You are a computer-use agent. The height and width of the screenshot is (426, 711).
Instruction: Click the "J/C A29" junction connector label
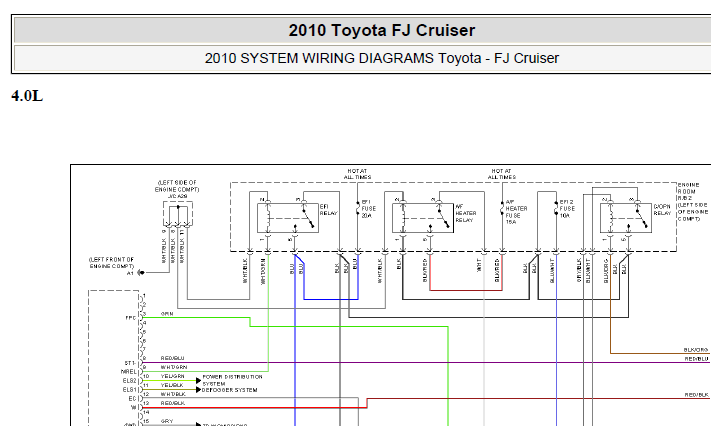tap(177, 196)
